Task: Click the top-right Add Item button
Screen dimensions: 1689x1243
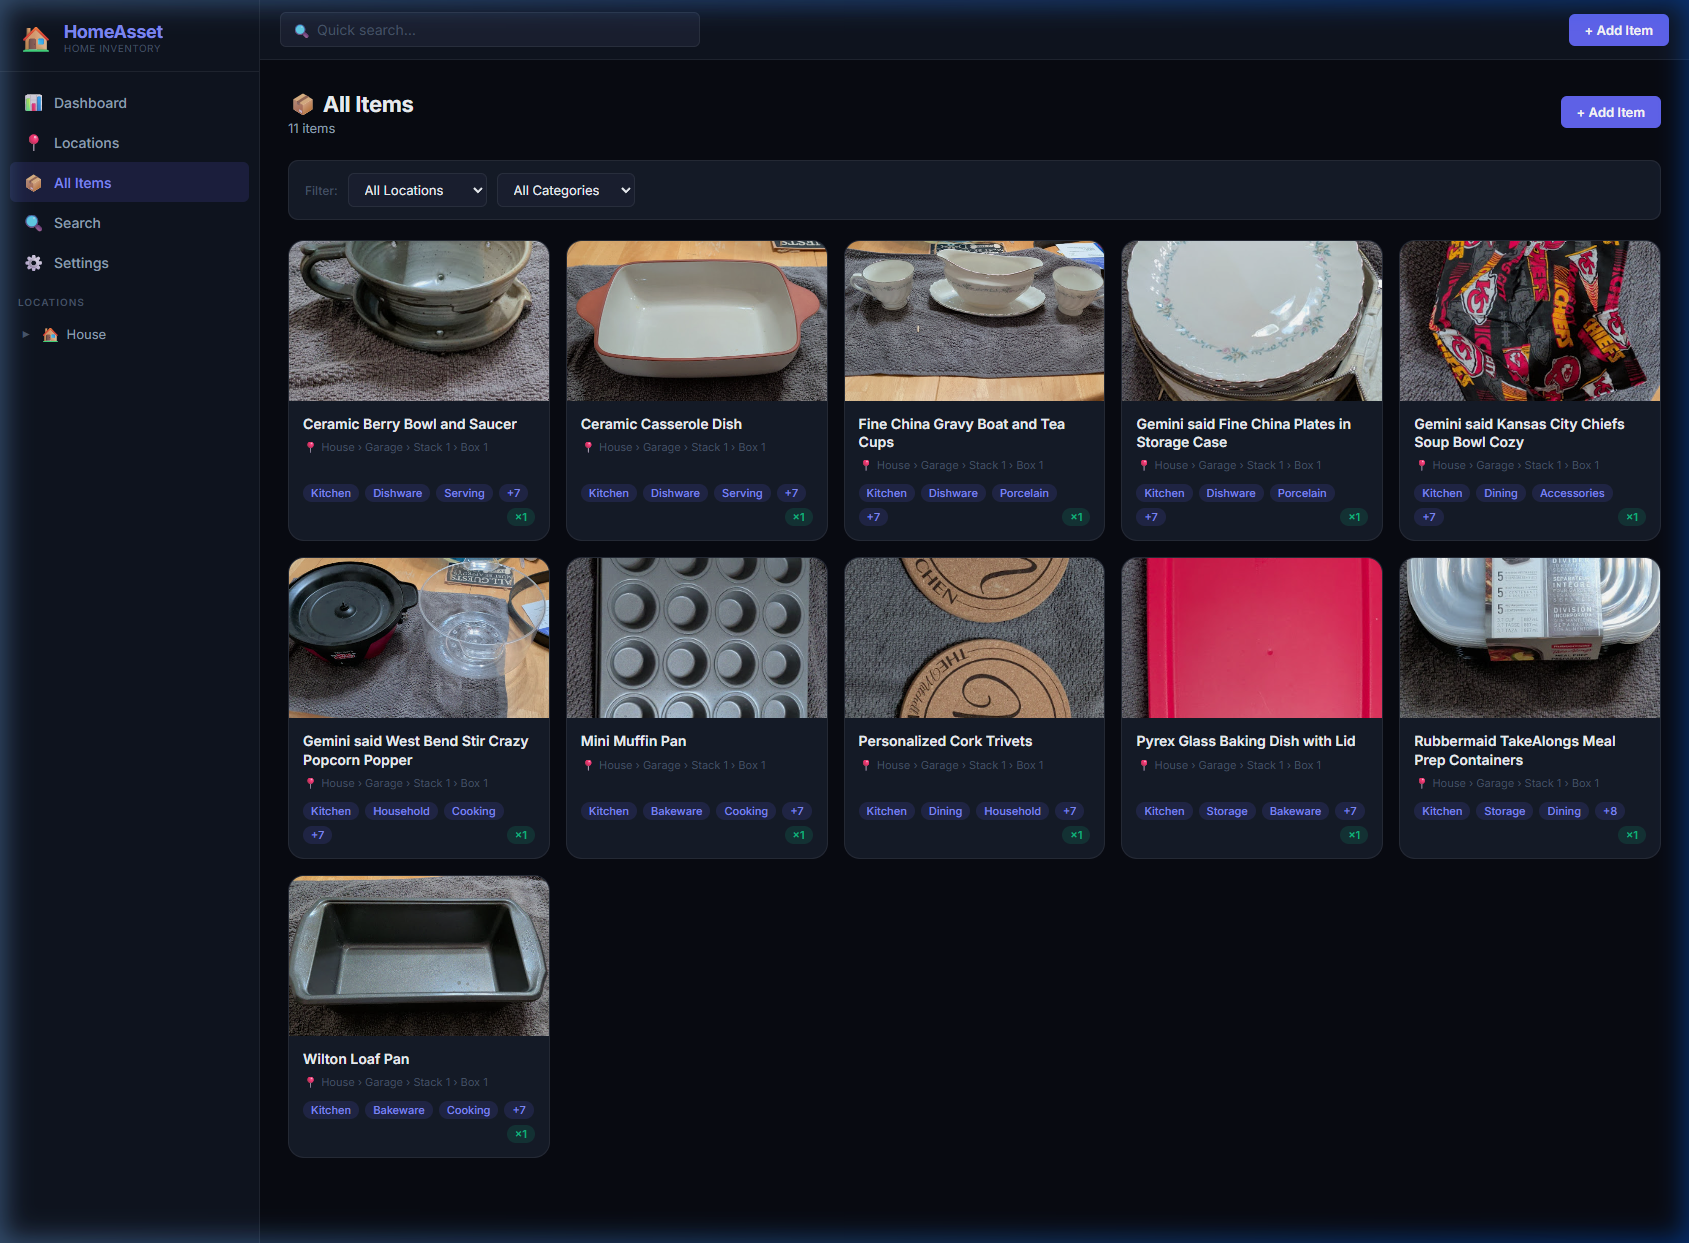Action: click(1618, 29)
